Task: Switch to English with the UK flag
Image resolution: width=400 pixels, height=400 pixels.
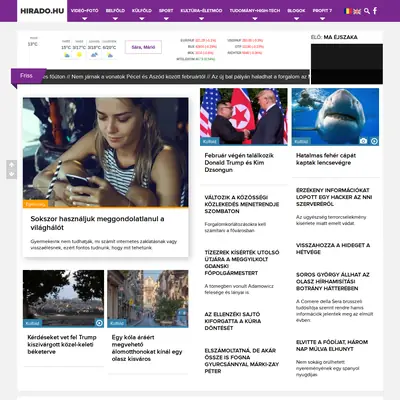Action: pyautogui.click(x=357, y=11)
